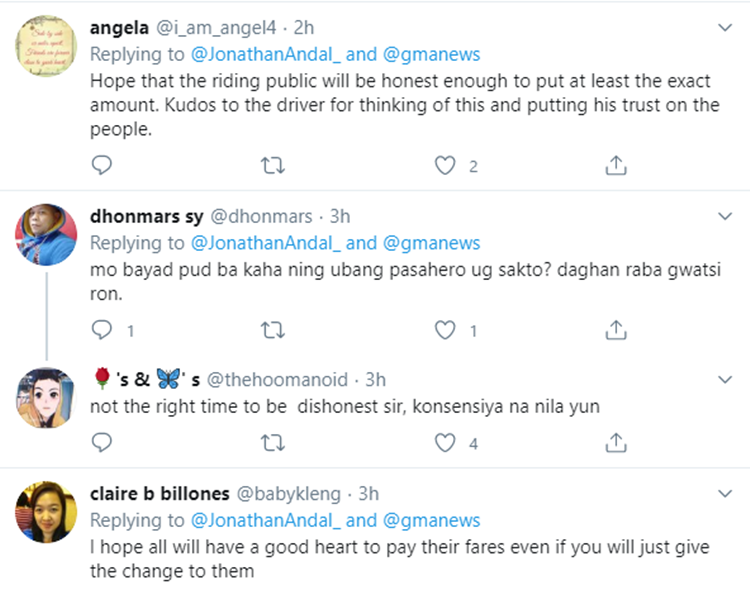The height and width of the screenshot is (594, 750).
Task: Share thehoomanoid's tweet
Action: pos(617,442)
